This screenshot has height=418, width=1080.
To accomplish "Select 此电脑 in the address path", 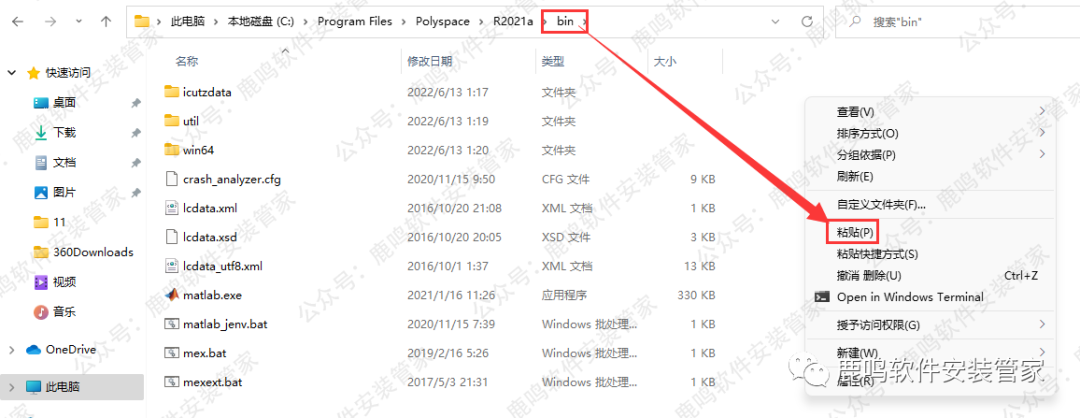I will (x=187, y=21).
